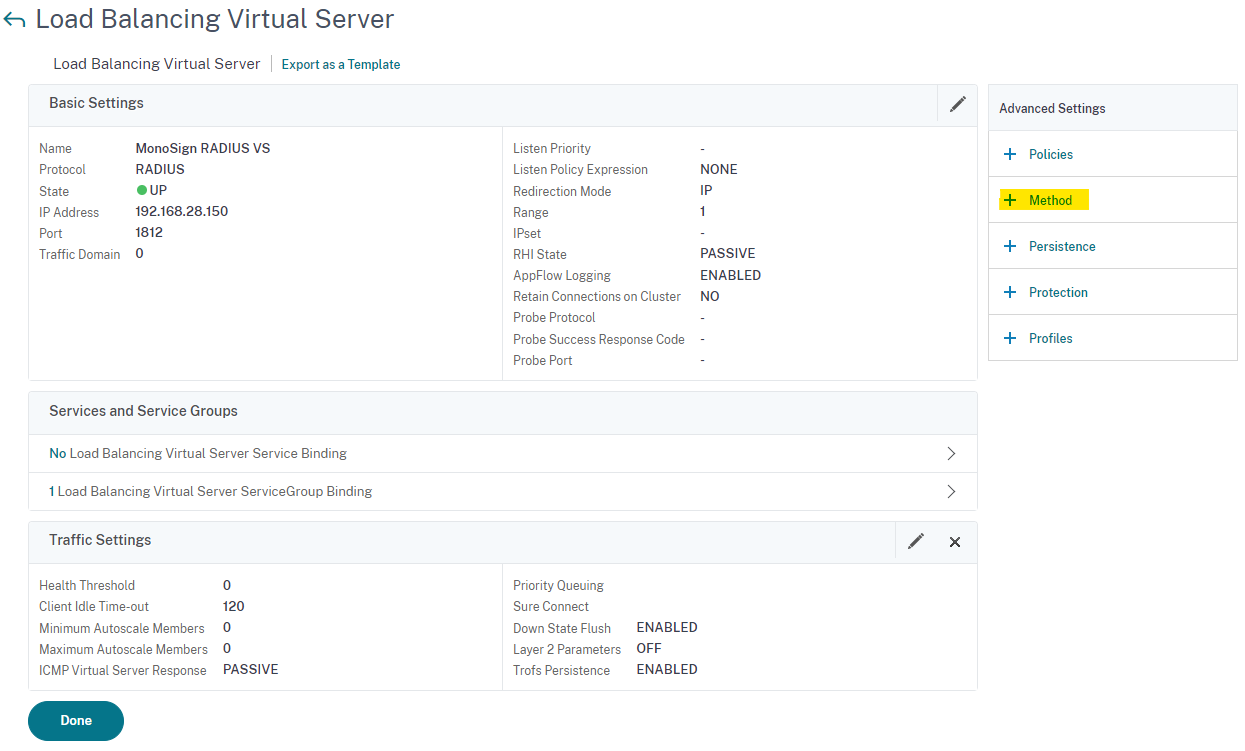Select the name MonoSign RADIUS VS
This screenshot has height=751, width=1245.
tap(203, 148)
